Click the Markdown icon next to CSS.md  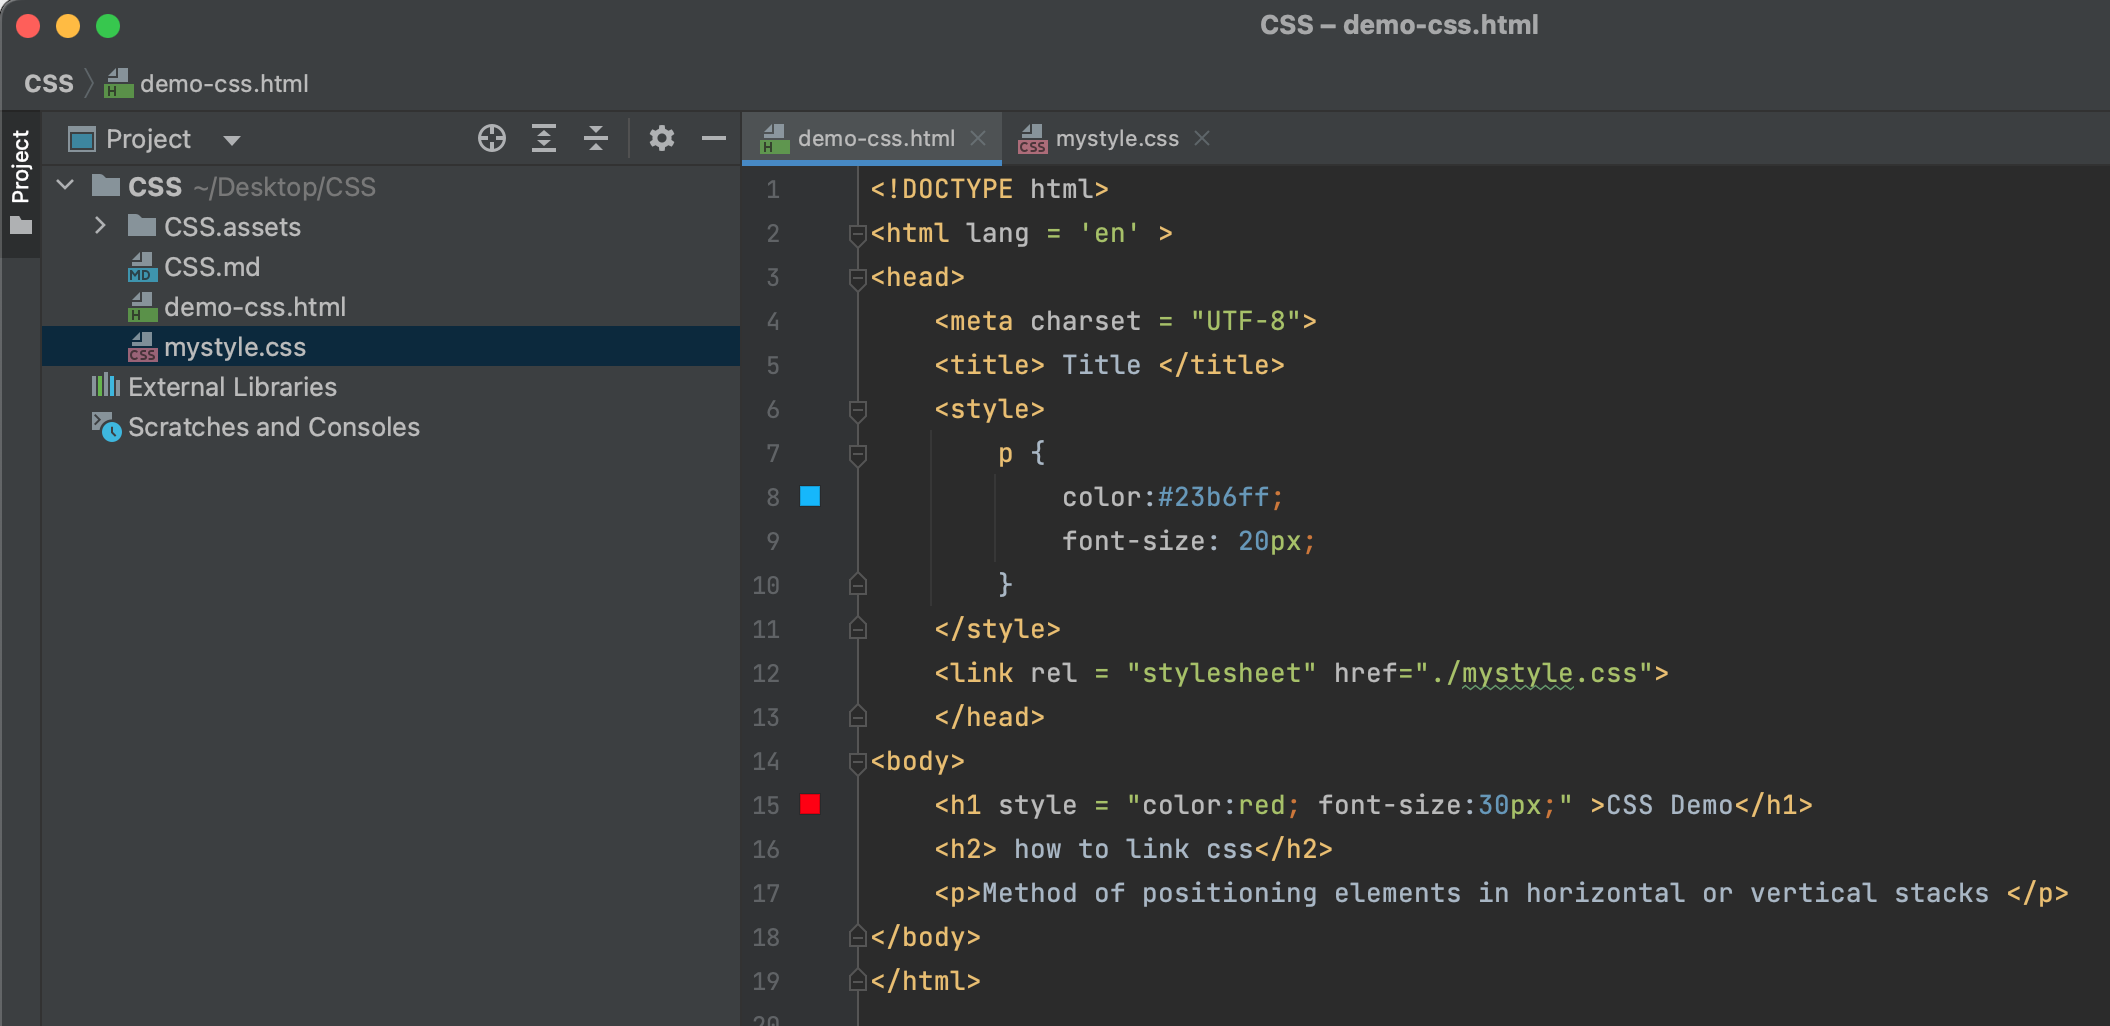coord(142,267)
